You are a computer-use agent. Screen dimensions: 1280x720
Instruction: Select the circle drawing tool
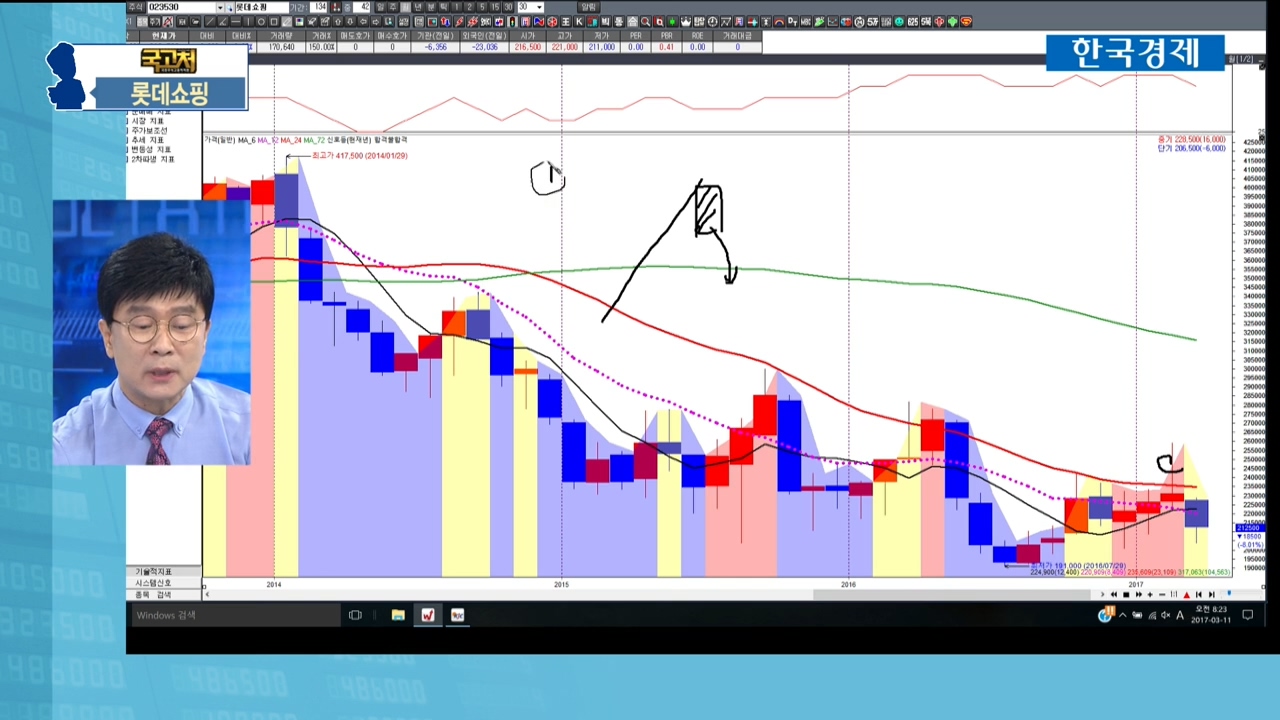point(262,22)
